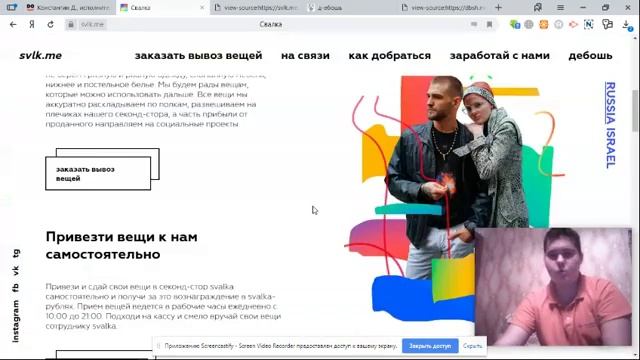Click the orange extension icon
This screenshot has height=360, width=640.
tap(544, 24)
